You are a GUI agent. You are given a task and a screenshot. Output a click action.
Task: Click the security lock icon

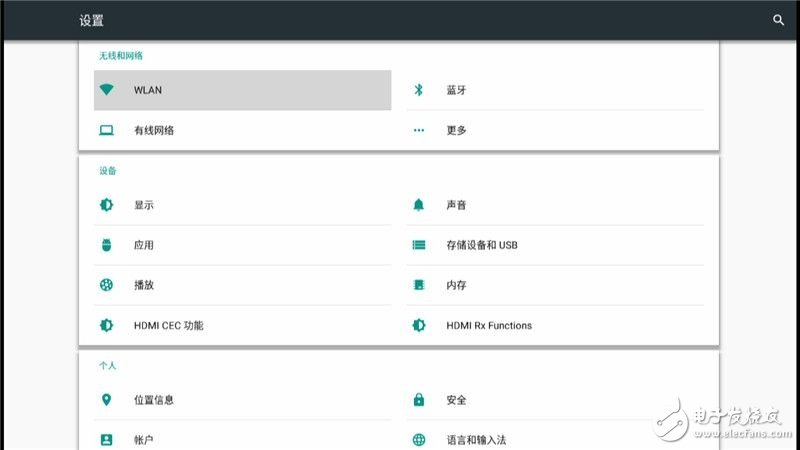pos(419,400)
